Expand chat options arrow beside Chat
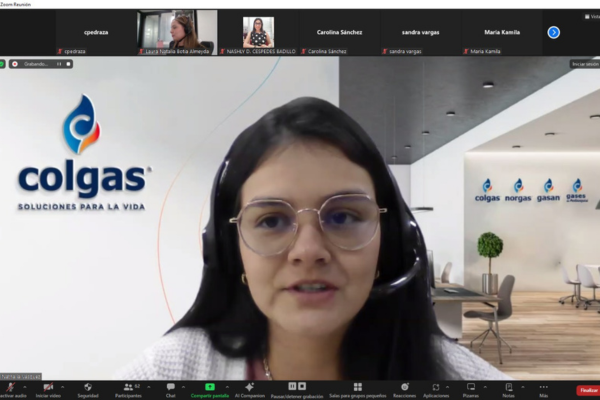600x400 pixels. coord(183,387)
